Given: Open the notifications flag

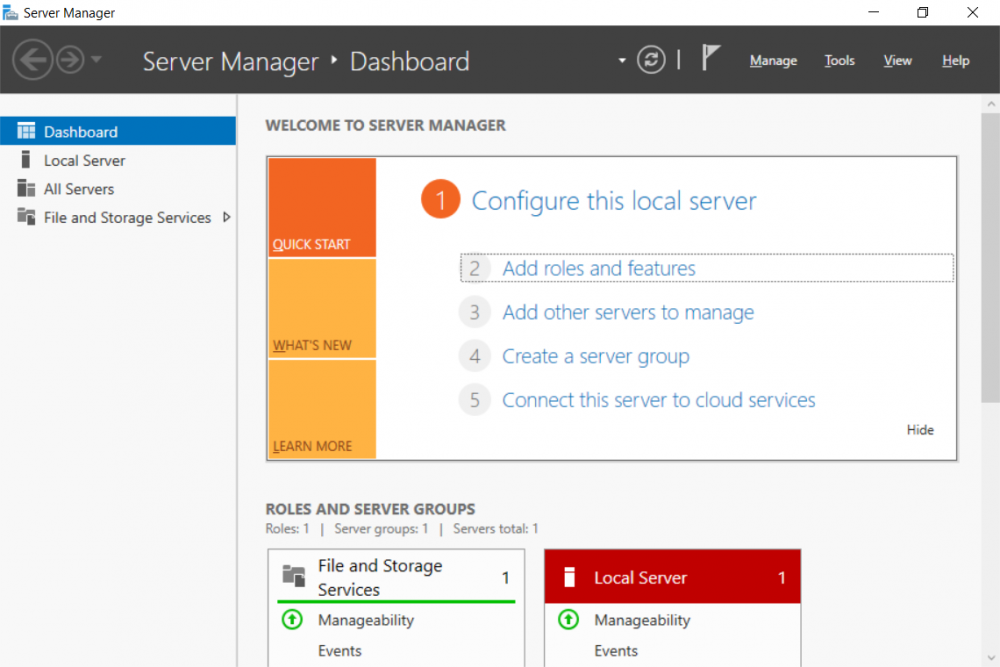Looking at the screenshot, I should (710, 58).
